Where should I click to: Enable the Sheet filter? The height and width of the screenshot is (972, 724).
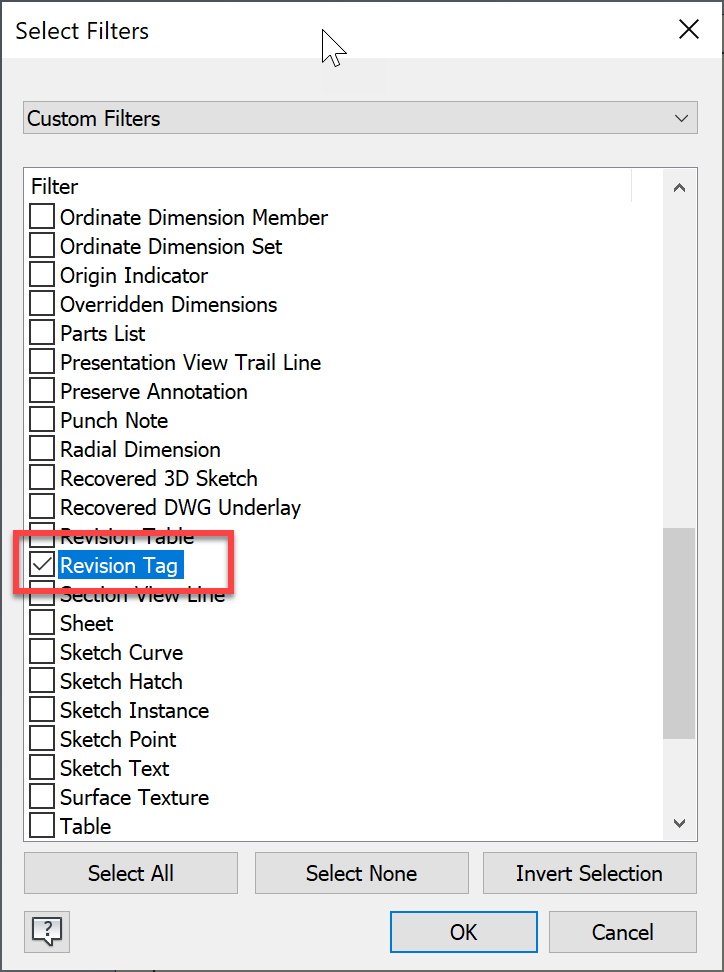pos(40,623)
